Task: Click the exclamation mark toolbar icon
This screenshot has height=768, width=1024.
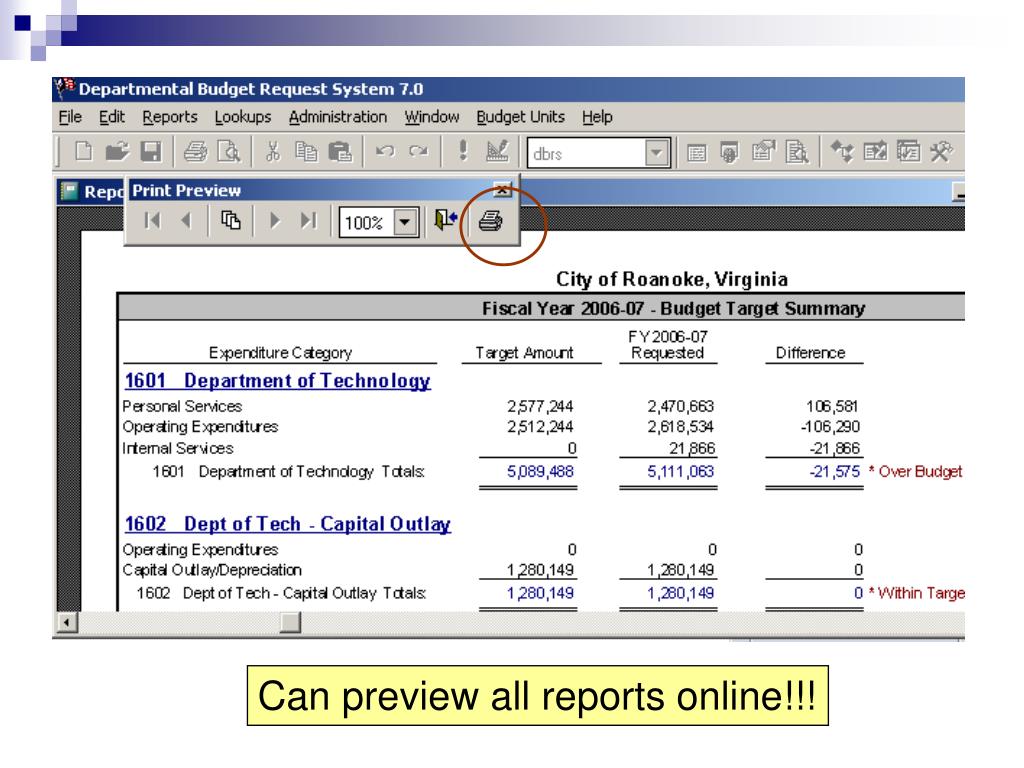Action: pyautogui.click(x=463, y=151)
